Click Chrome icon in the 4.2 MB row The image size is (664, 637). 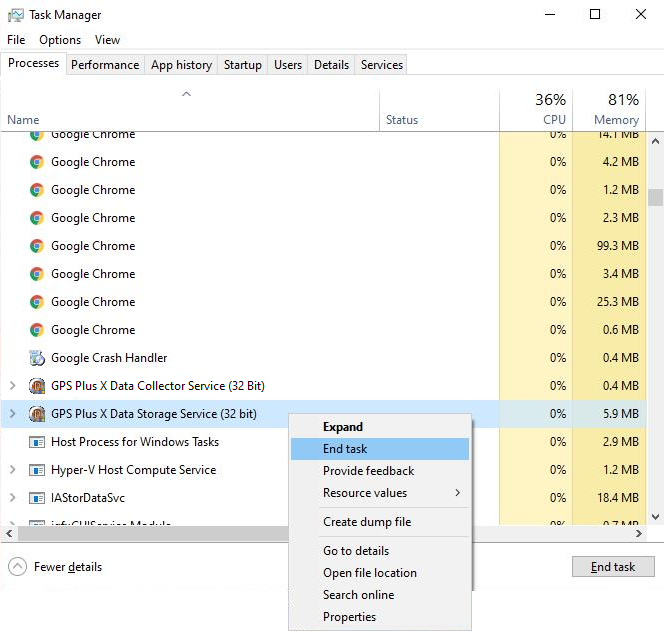[x=37, y=162]
